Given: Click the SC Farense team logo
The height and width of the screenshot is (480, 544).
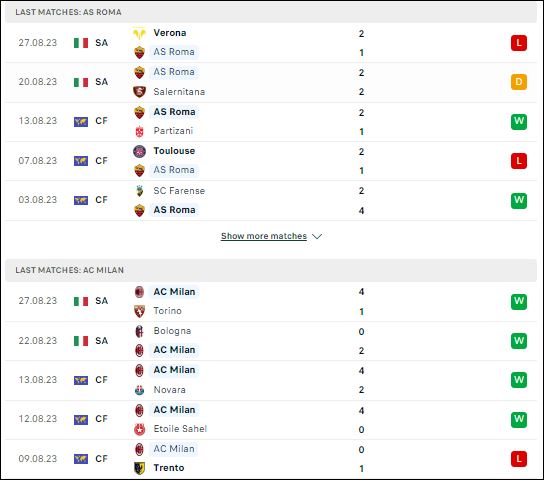Looking at the screenshot, I should 139,191.
